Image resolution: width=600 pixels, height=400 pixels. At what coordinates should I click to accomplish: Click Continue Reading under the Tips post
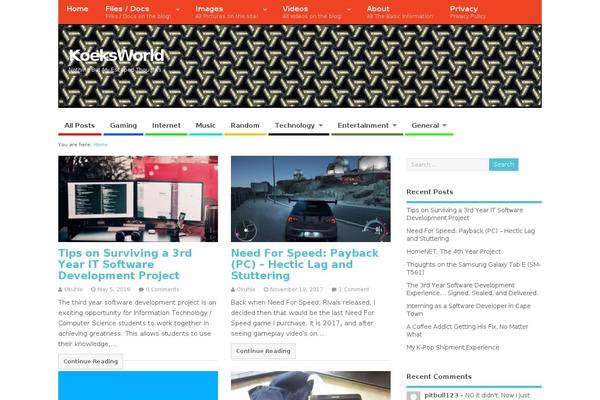(91, 361)
